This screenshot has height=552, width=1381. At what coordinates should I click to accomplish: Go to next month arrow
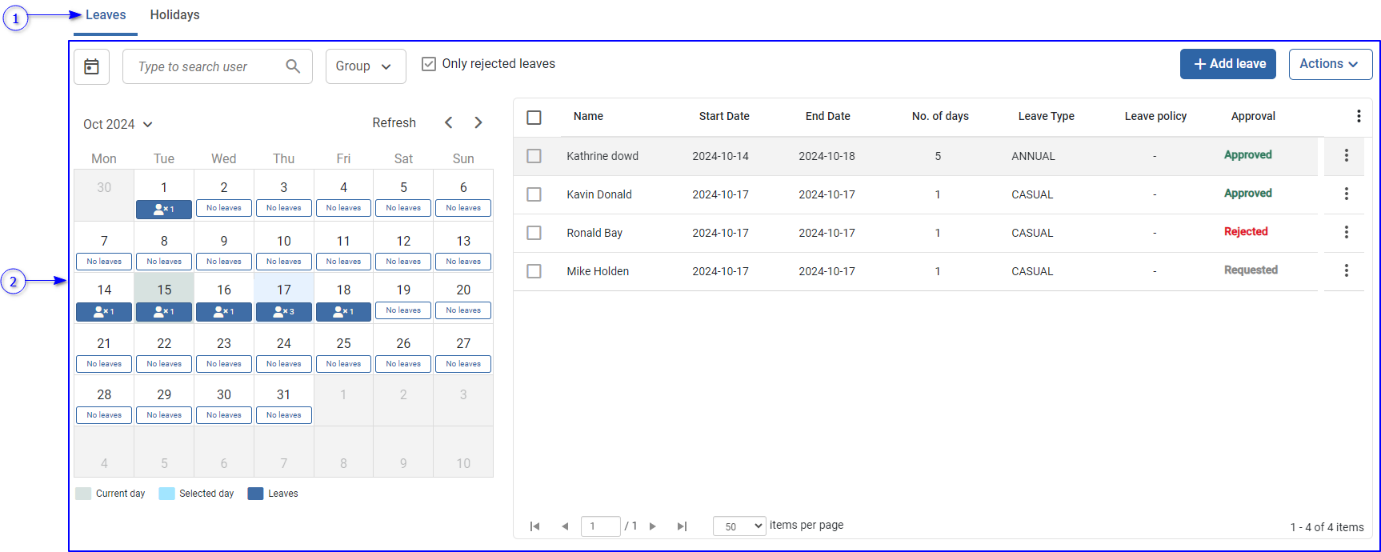pyautogui.click(x=478, y=123)
